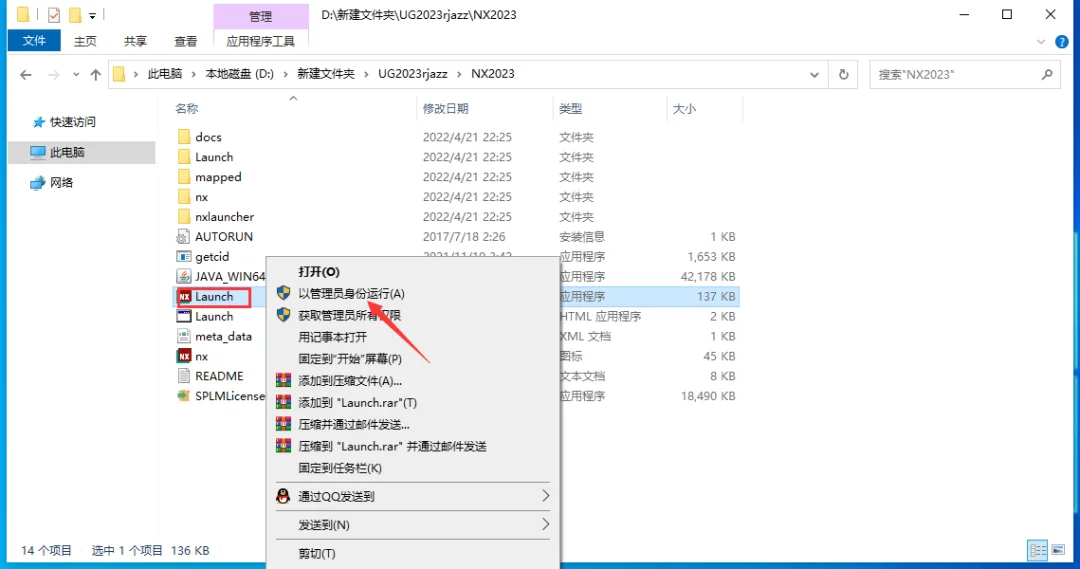Select the Launch NX application icon
Screen dimensions: 1080x569
coord(184,297)
